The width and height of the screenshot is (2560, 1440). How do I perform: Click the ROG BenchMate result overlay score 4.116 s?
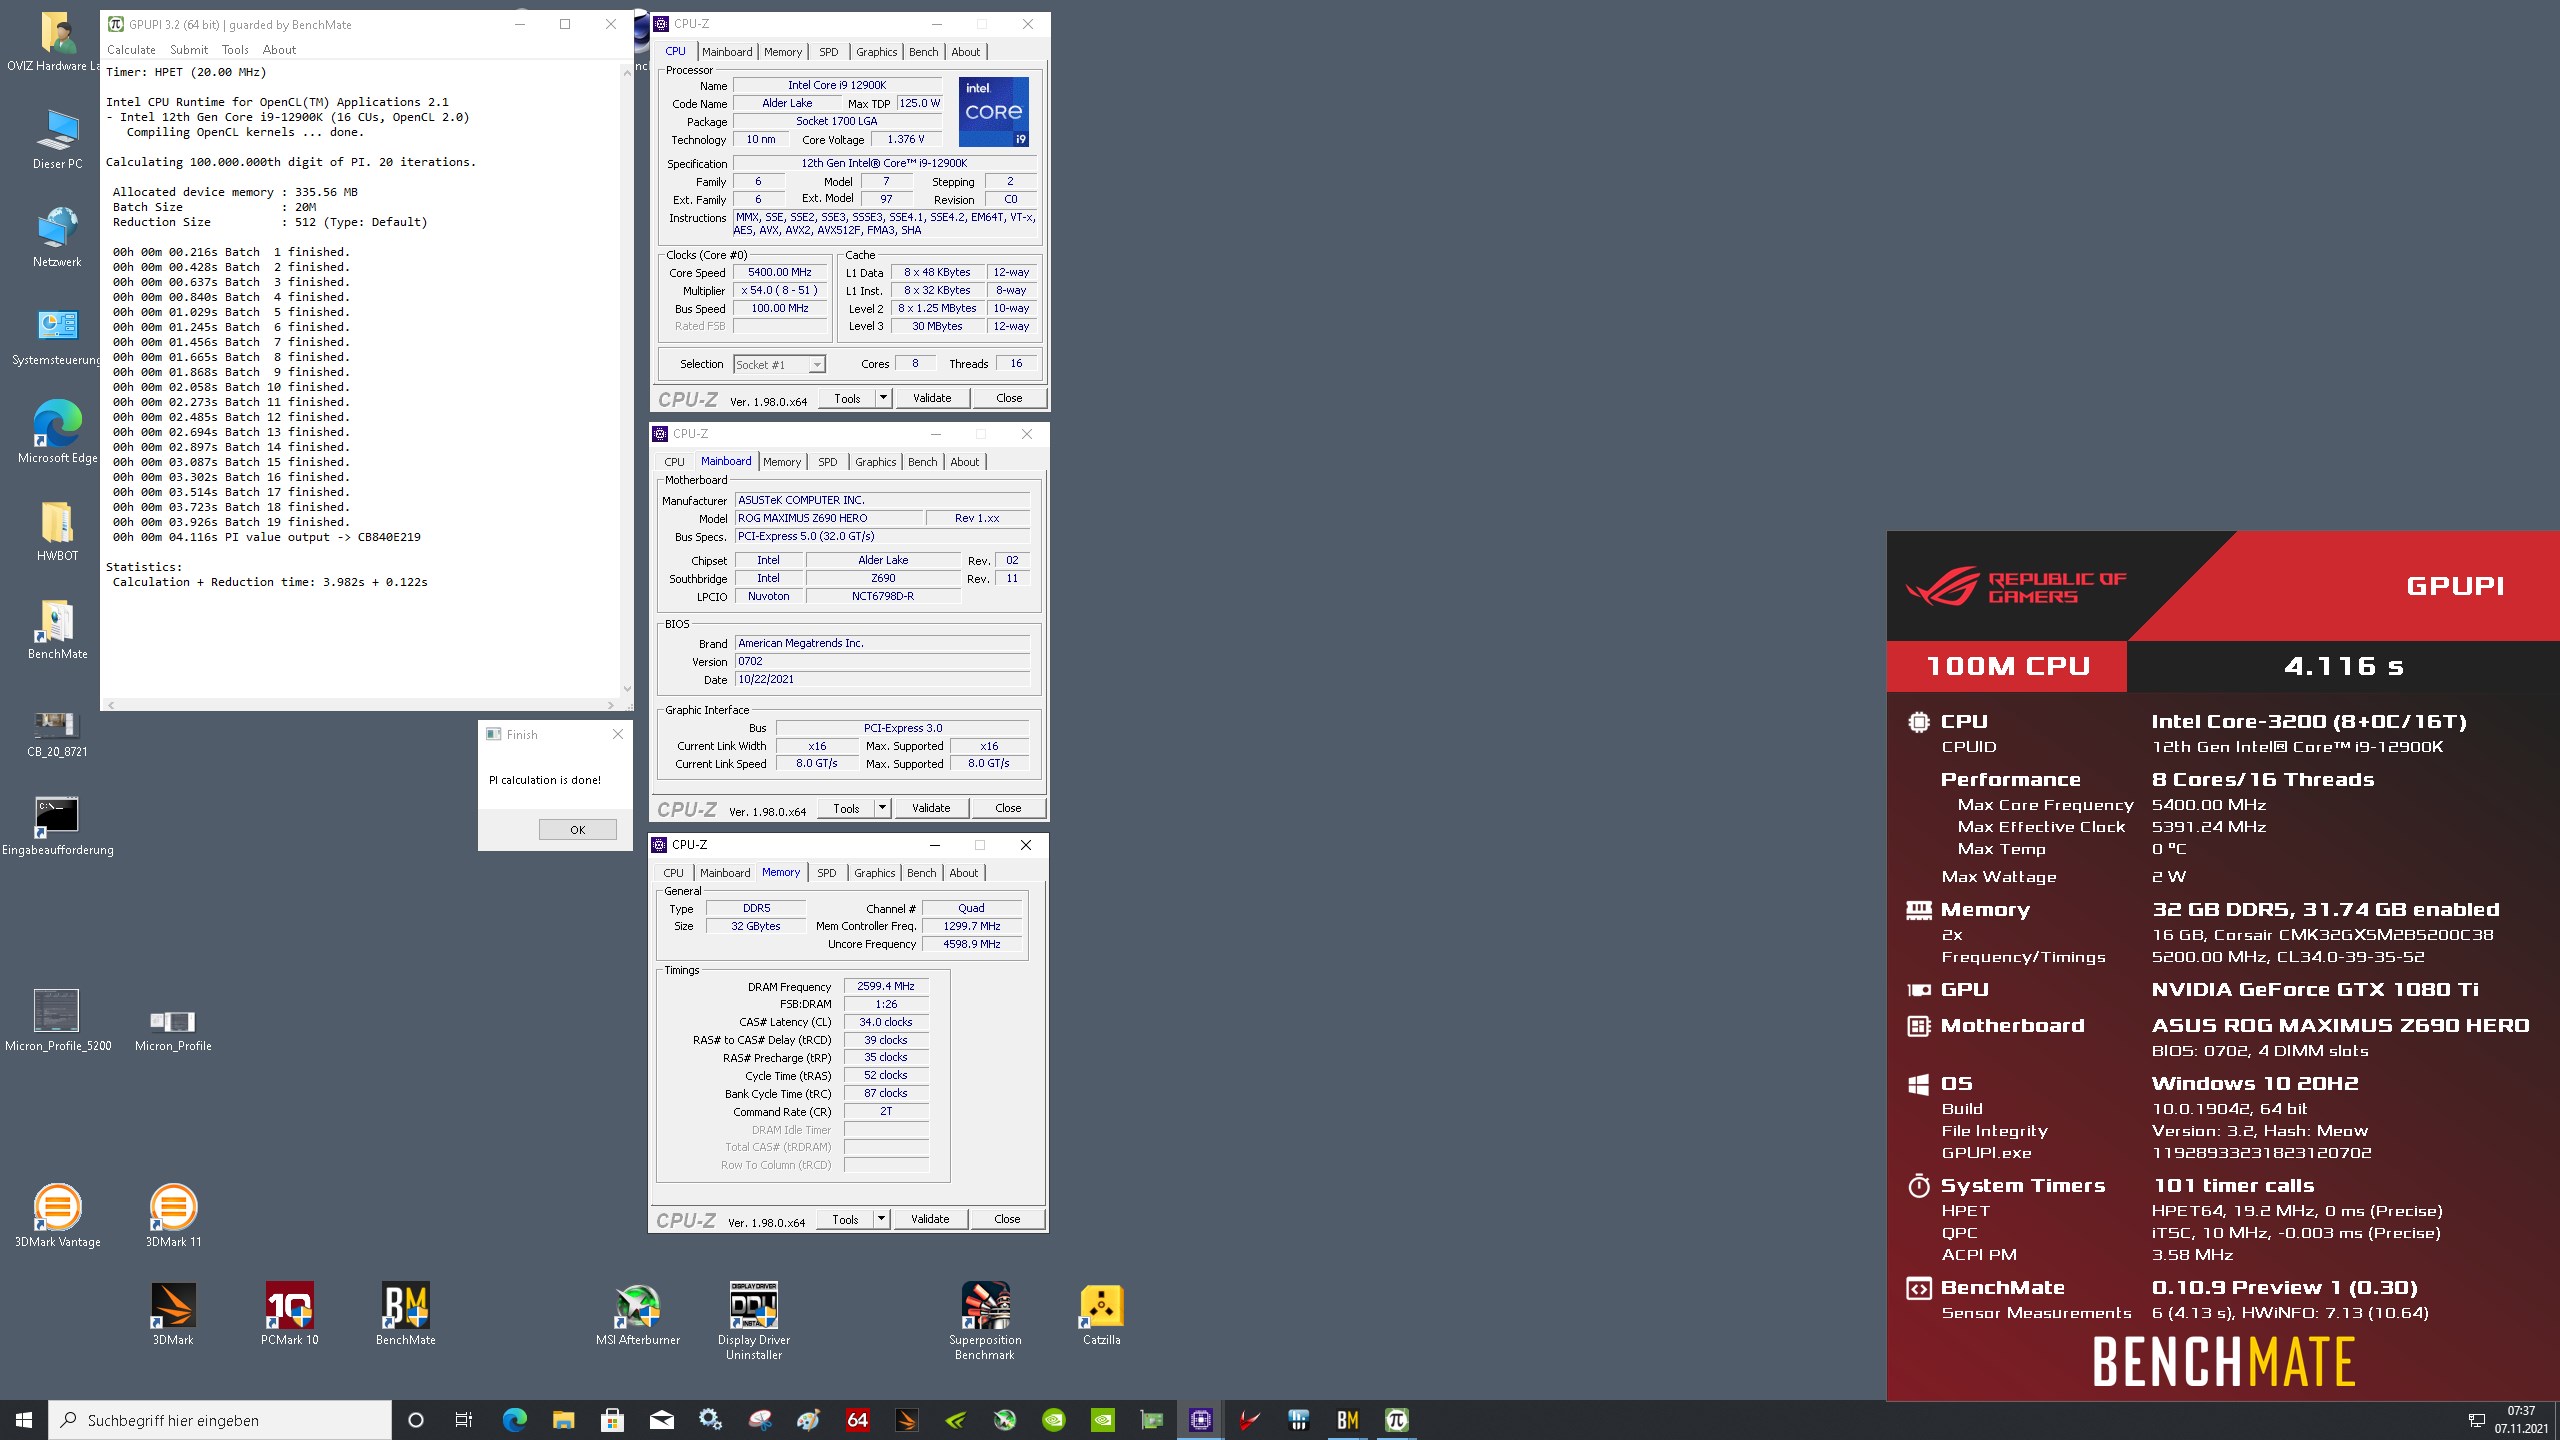pyautogui.click(x=2343, y=666)
